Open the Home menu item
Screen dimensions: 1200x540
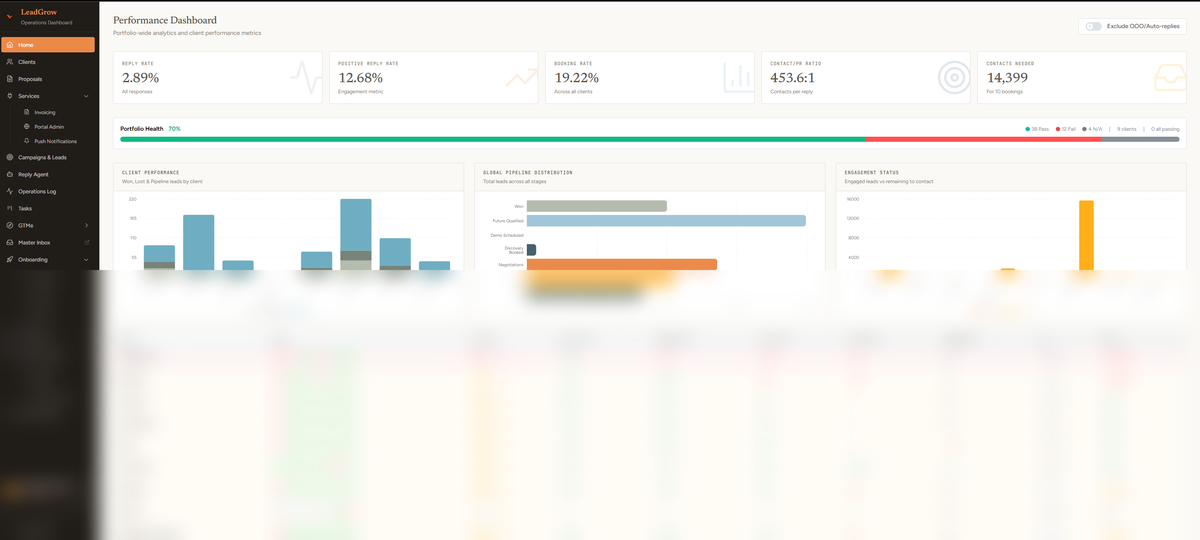[x=48, y=45]
